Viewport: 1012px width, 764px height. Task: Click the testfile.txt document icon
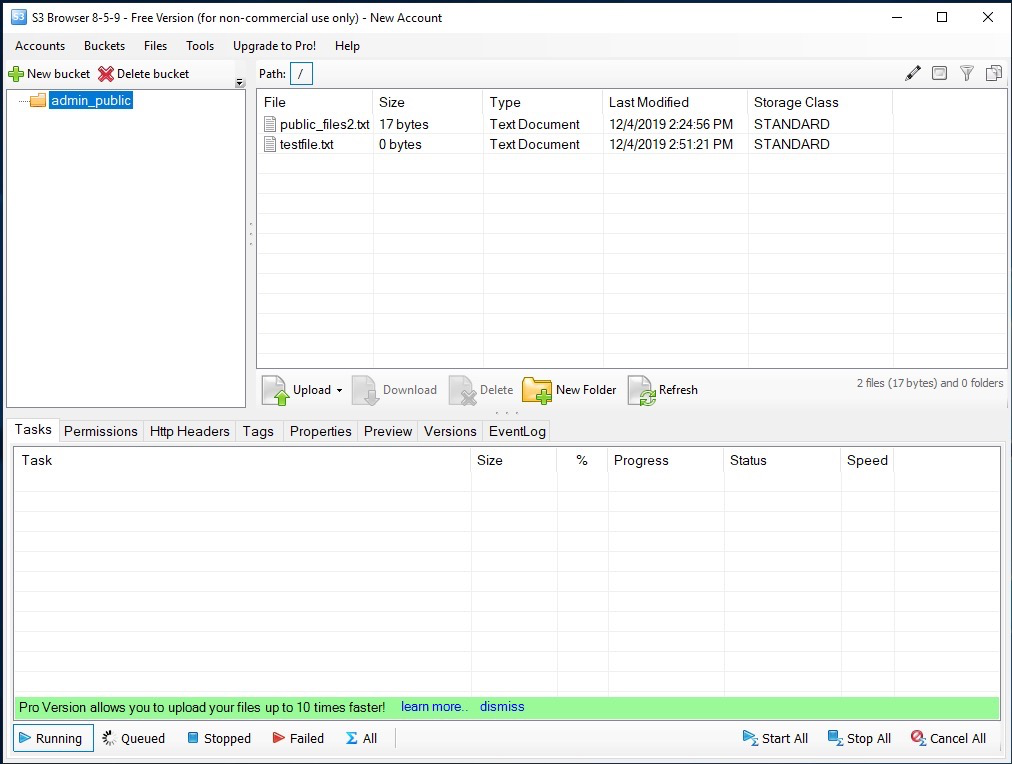point(270,145)
